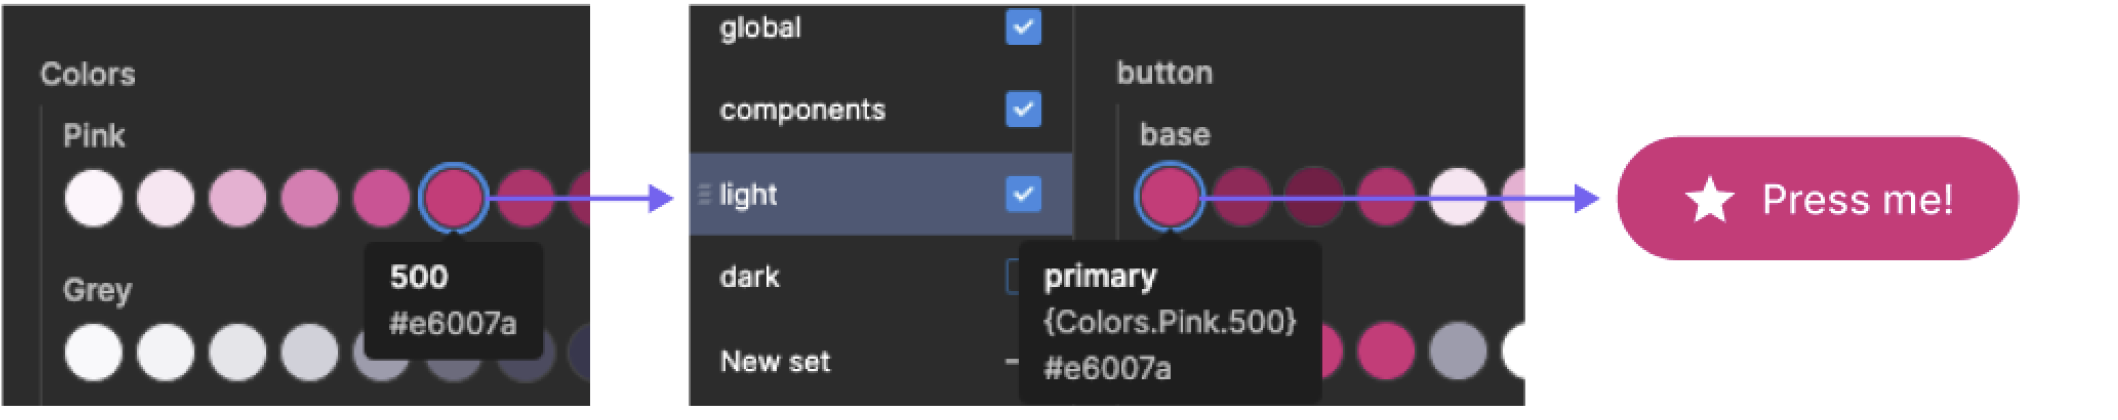Viewport: 2118px width, 420px height.
Task: Click the star icon in the button
Action: pos(1709,199)
